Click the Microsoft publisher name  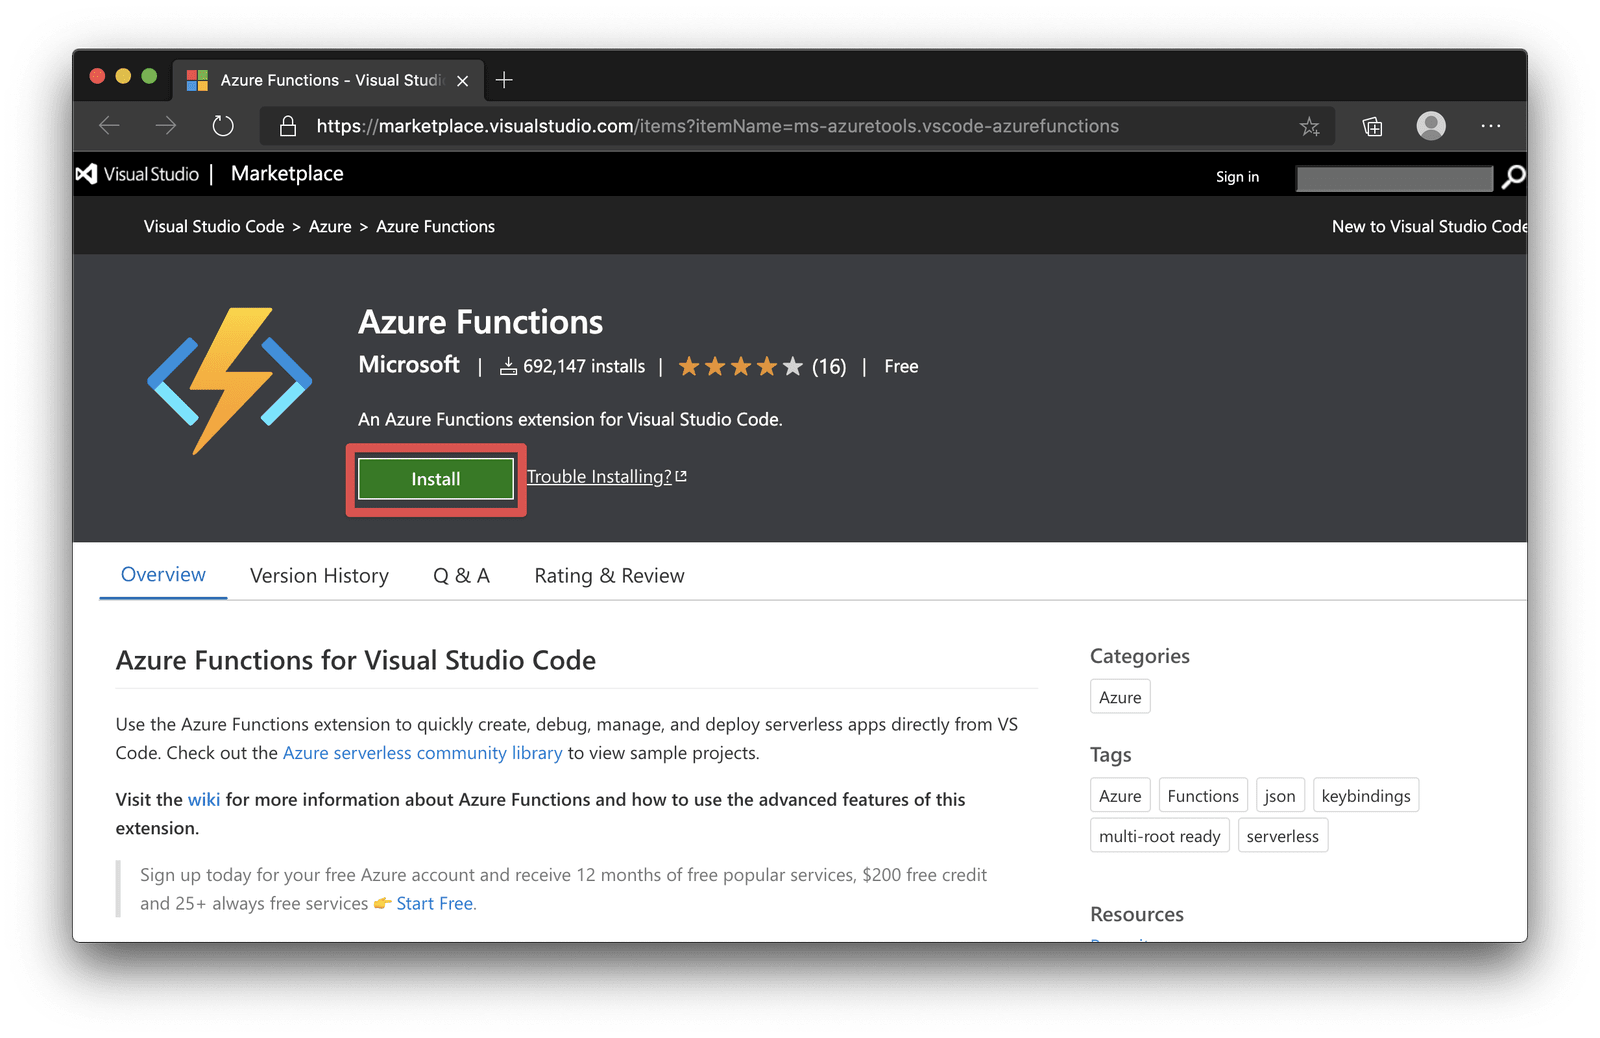click(x=409, y=365)
